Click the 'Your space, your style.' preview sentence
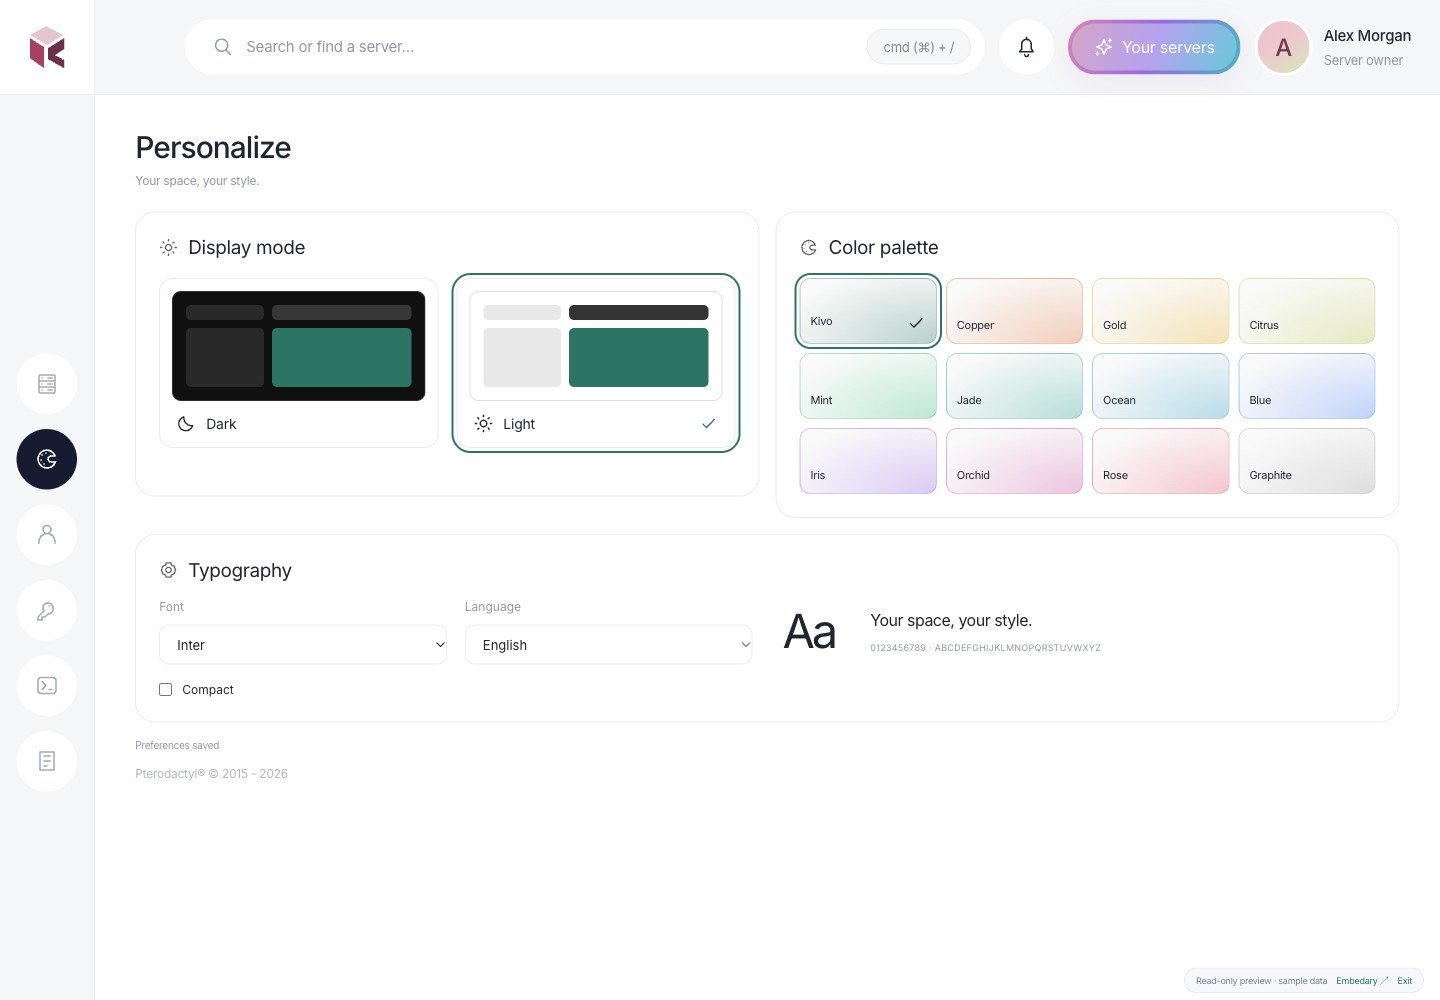The image size is (1440, 1000). point(951,621)
